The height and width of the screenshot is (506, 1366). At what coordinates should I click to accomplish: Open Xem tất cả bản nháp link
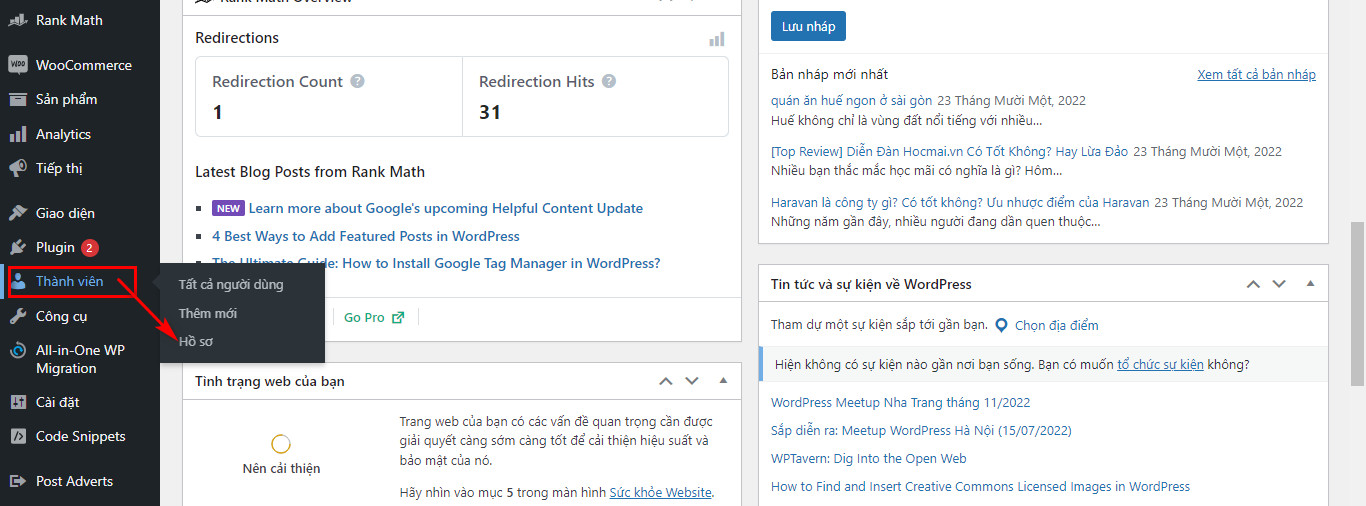click(1257, 74)
